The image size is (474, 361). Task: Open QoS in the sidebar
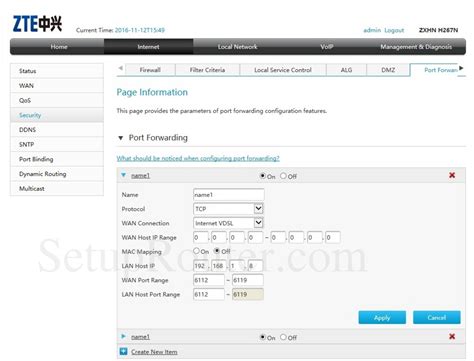coord(57,100)
